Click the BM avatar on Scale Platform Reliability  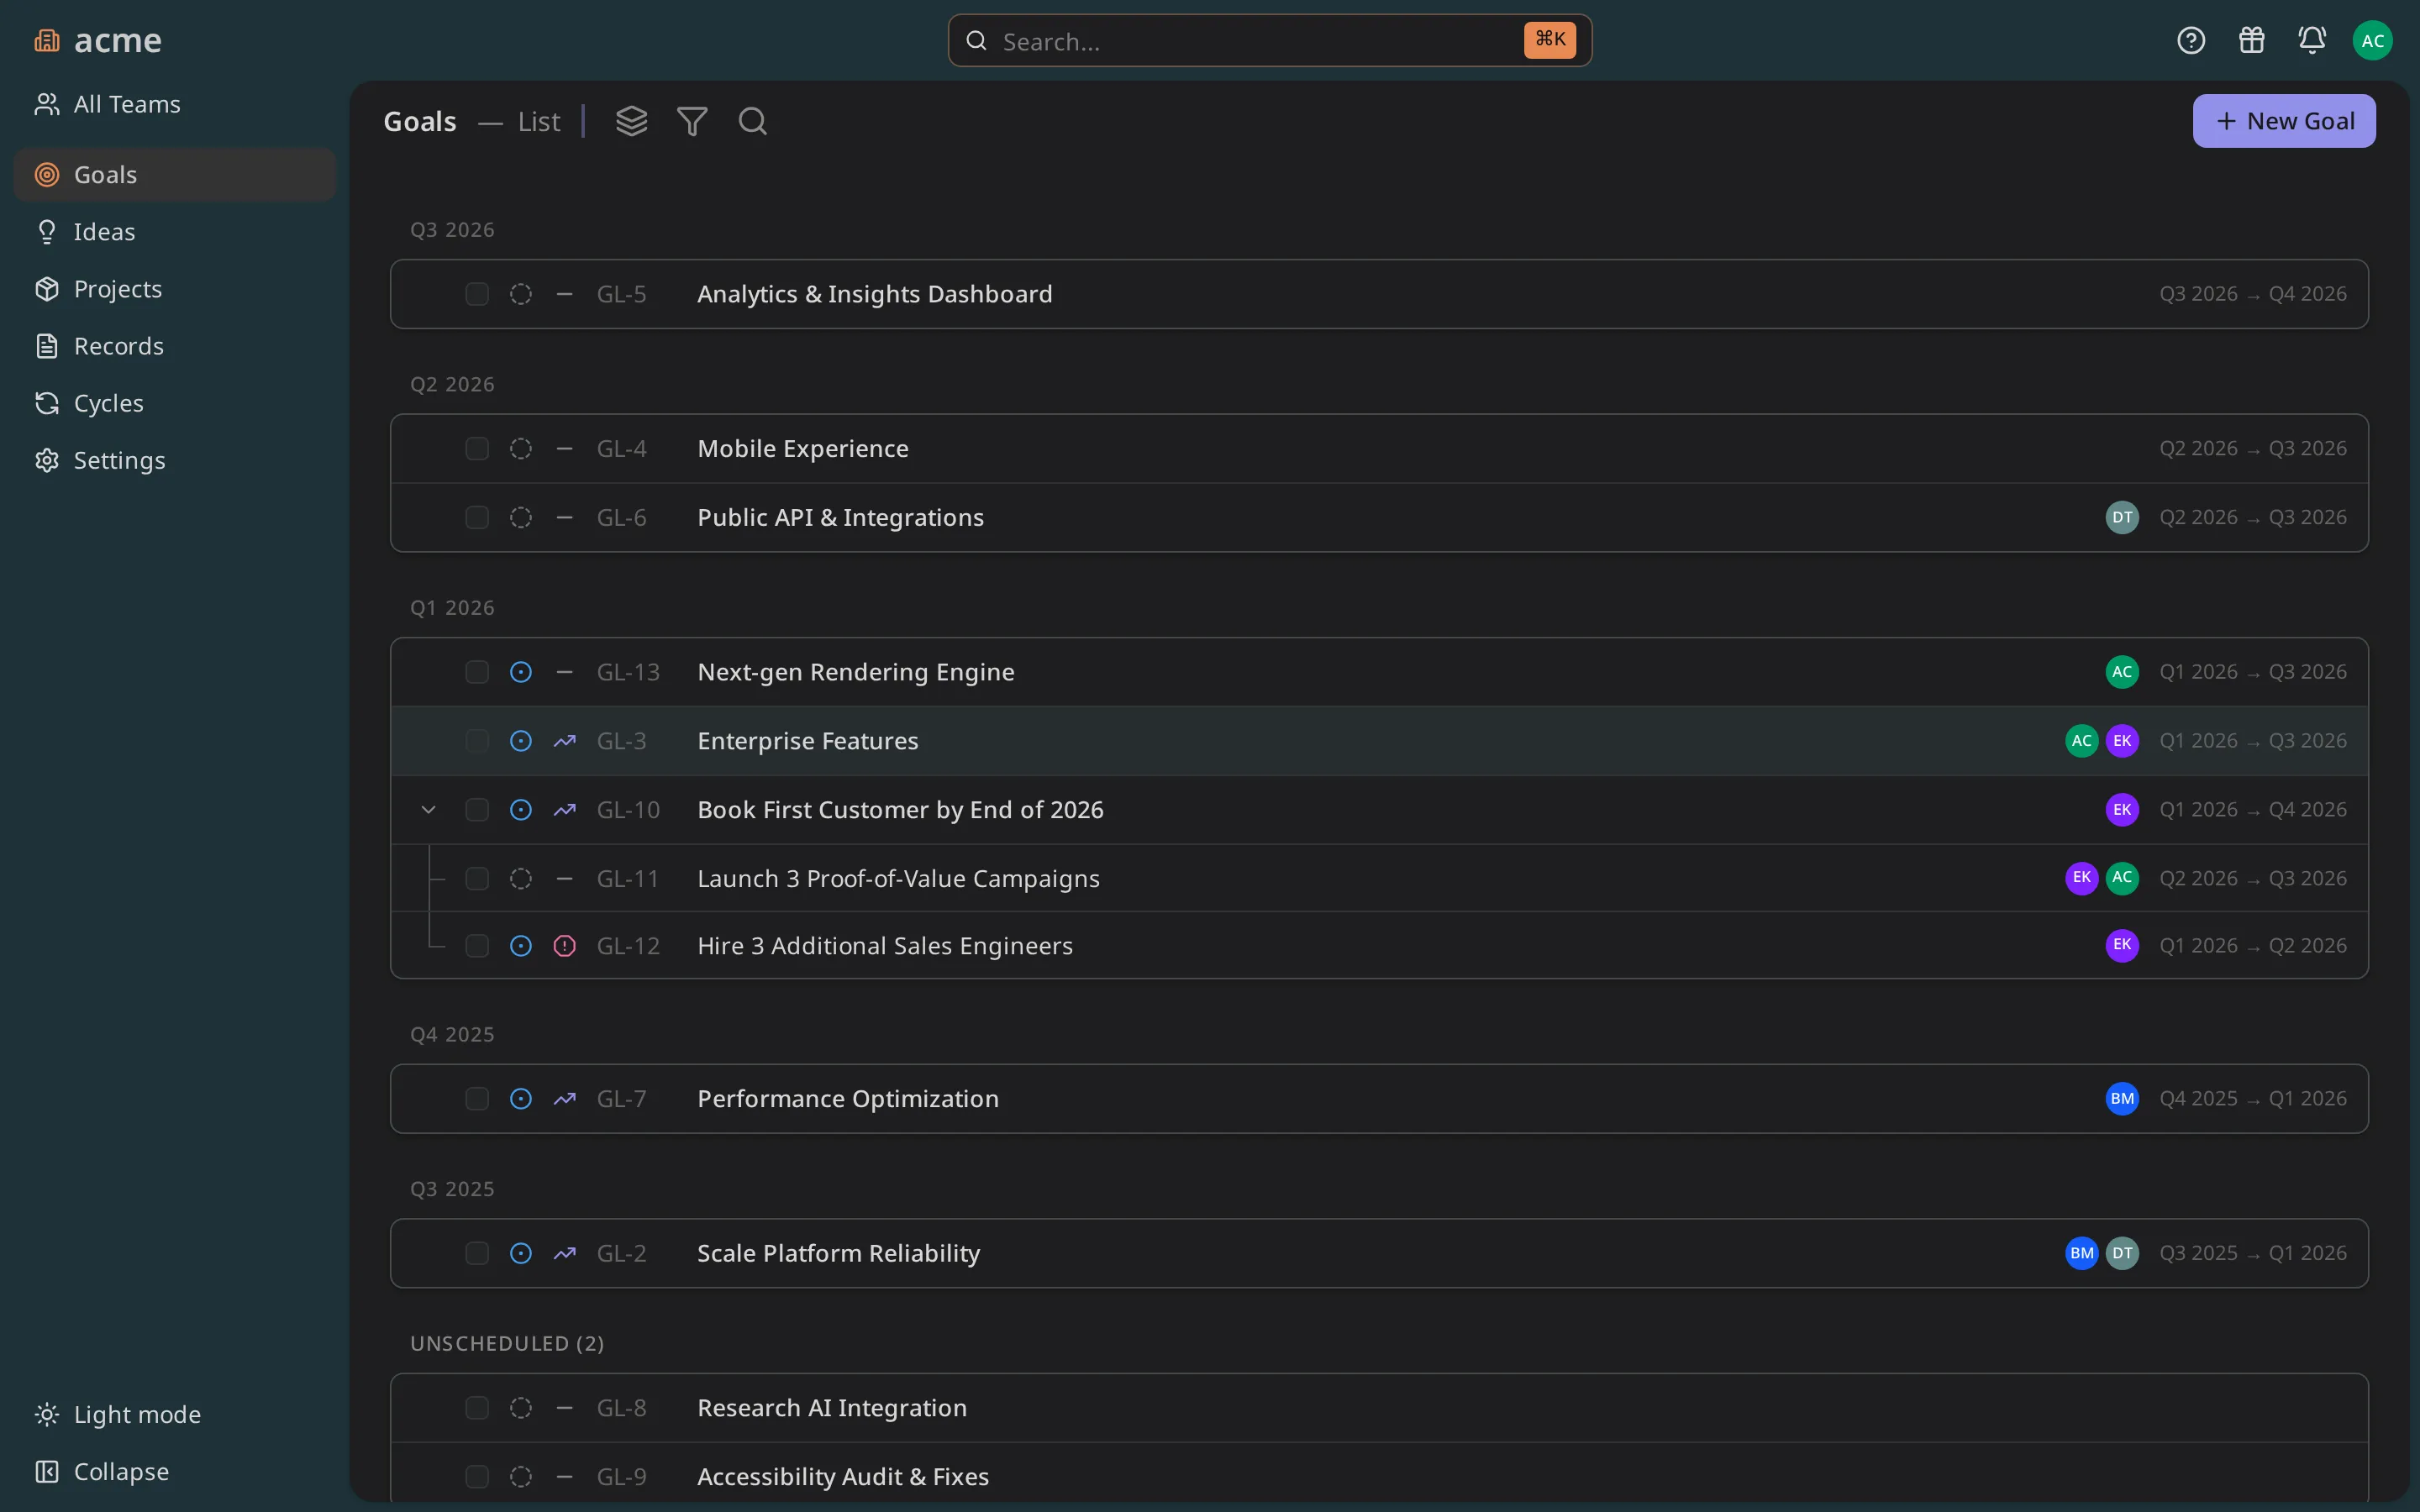[2082, 1253]
